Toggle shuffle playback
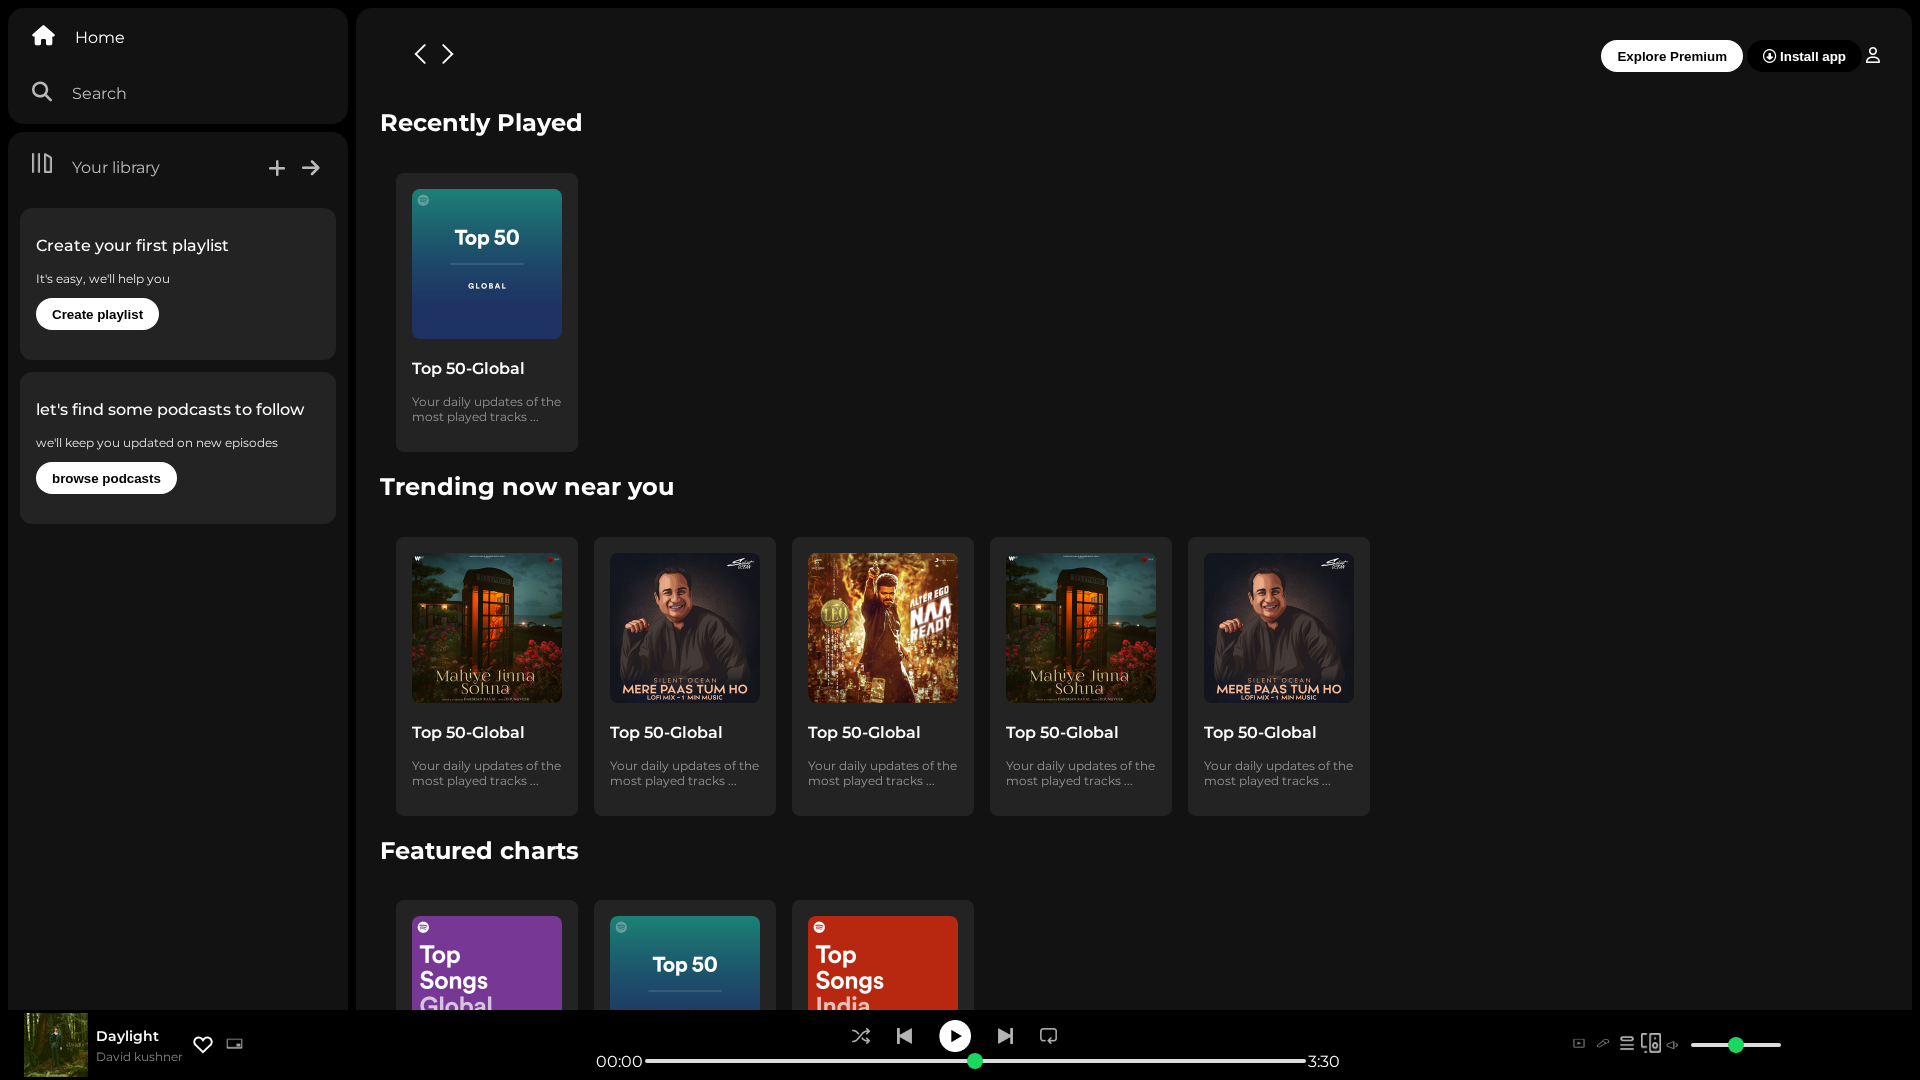The width and height of the screenshot is (1920, 1080). pos(861,1036)
